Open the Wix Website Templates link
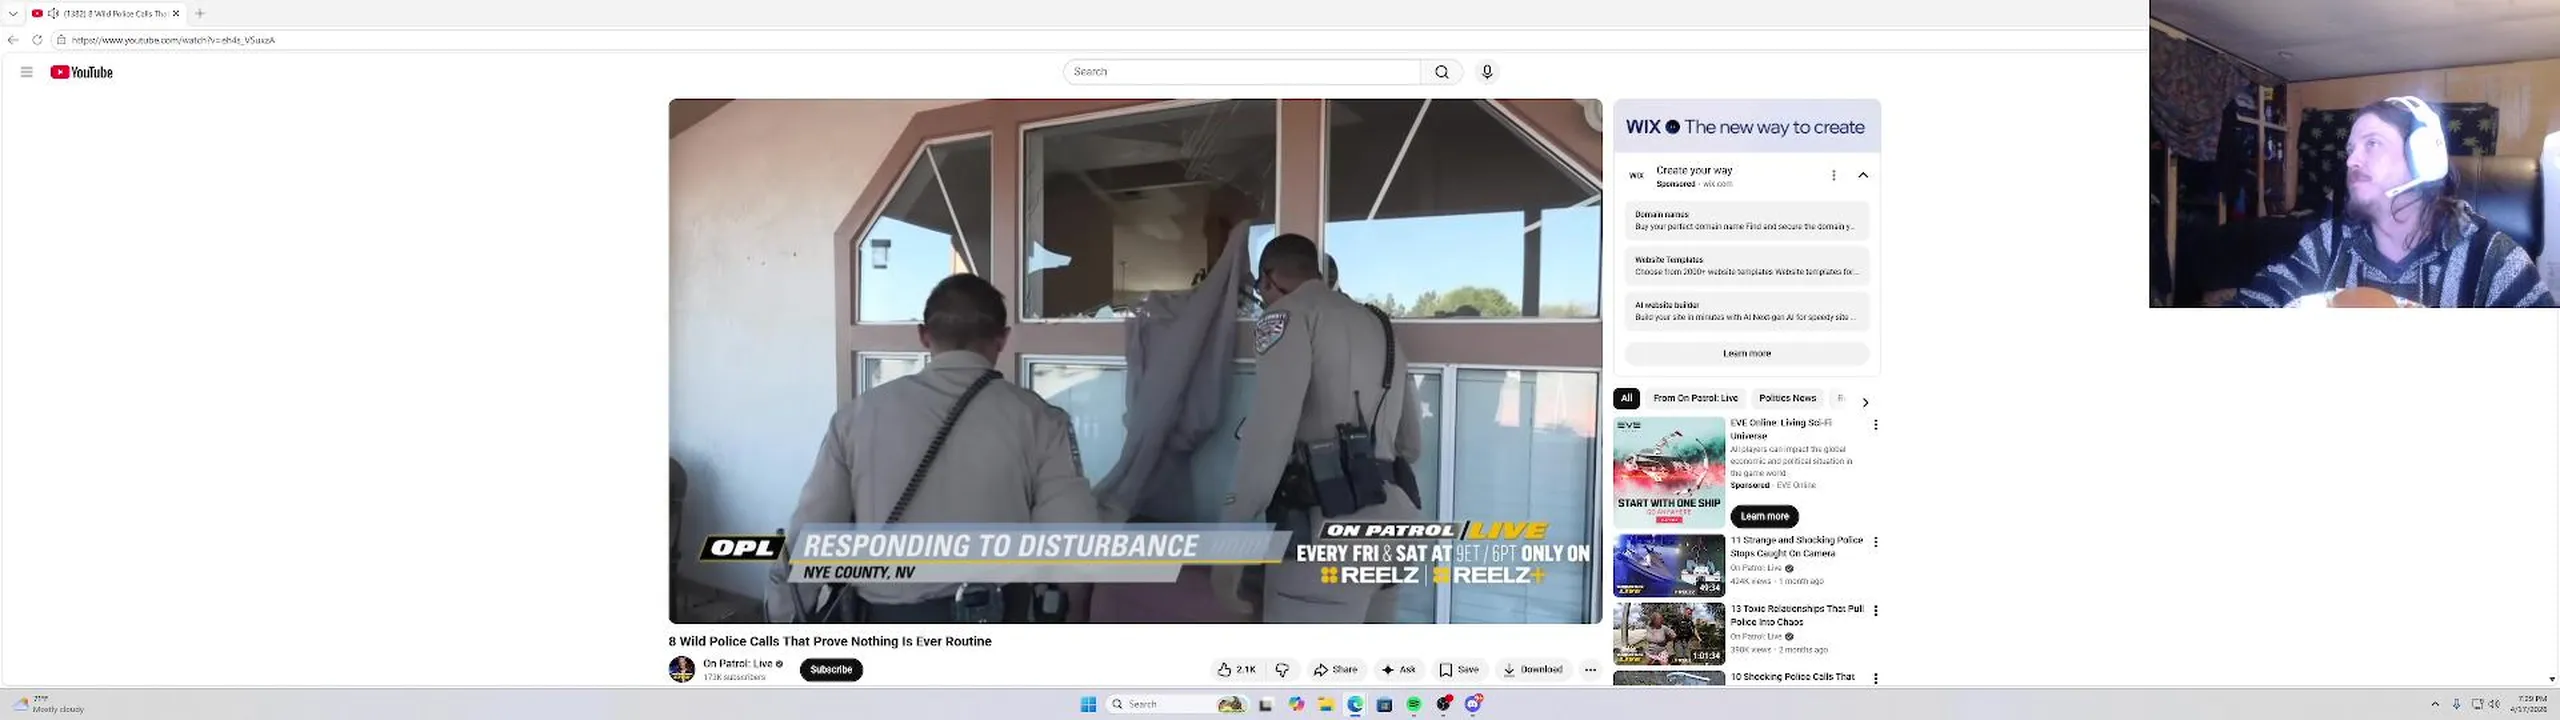2560x720 pixels. tap(1746, 265)
